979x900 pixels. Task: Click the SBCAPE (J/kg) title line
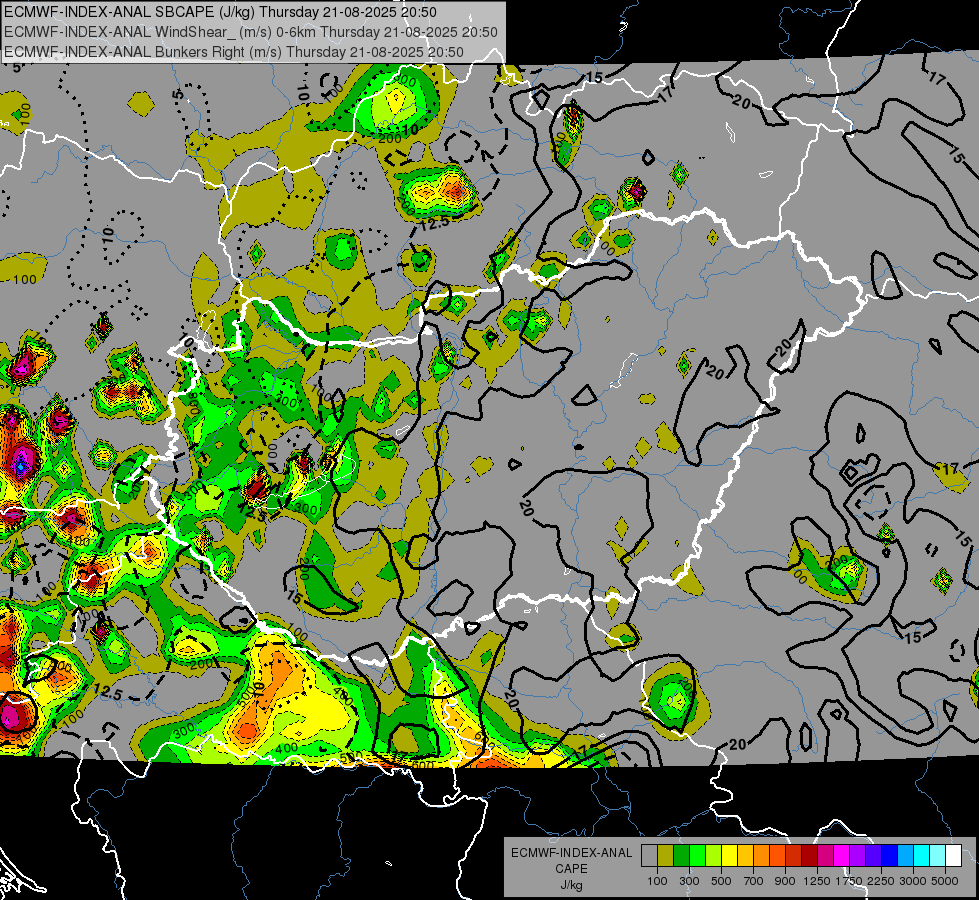click(220, 12)
